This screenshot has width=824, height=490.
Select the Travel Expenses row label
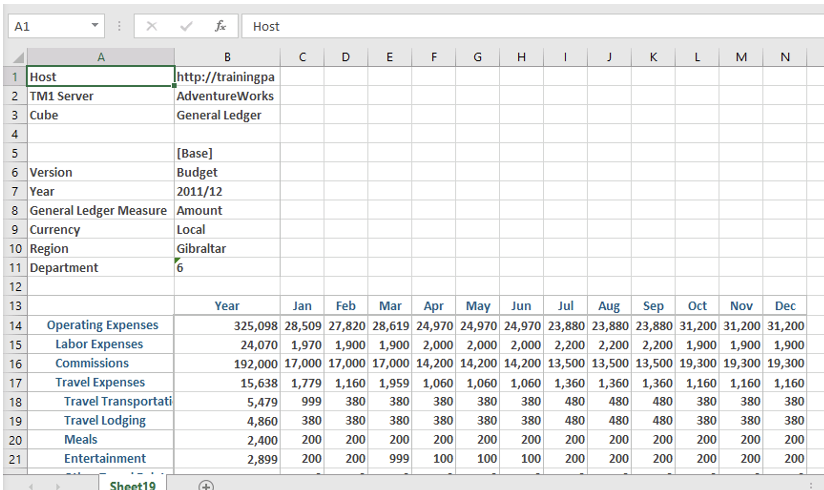tap(100, 382)
